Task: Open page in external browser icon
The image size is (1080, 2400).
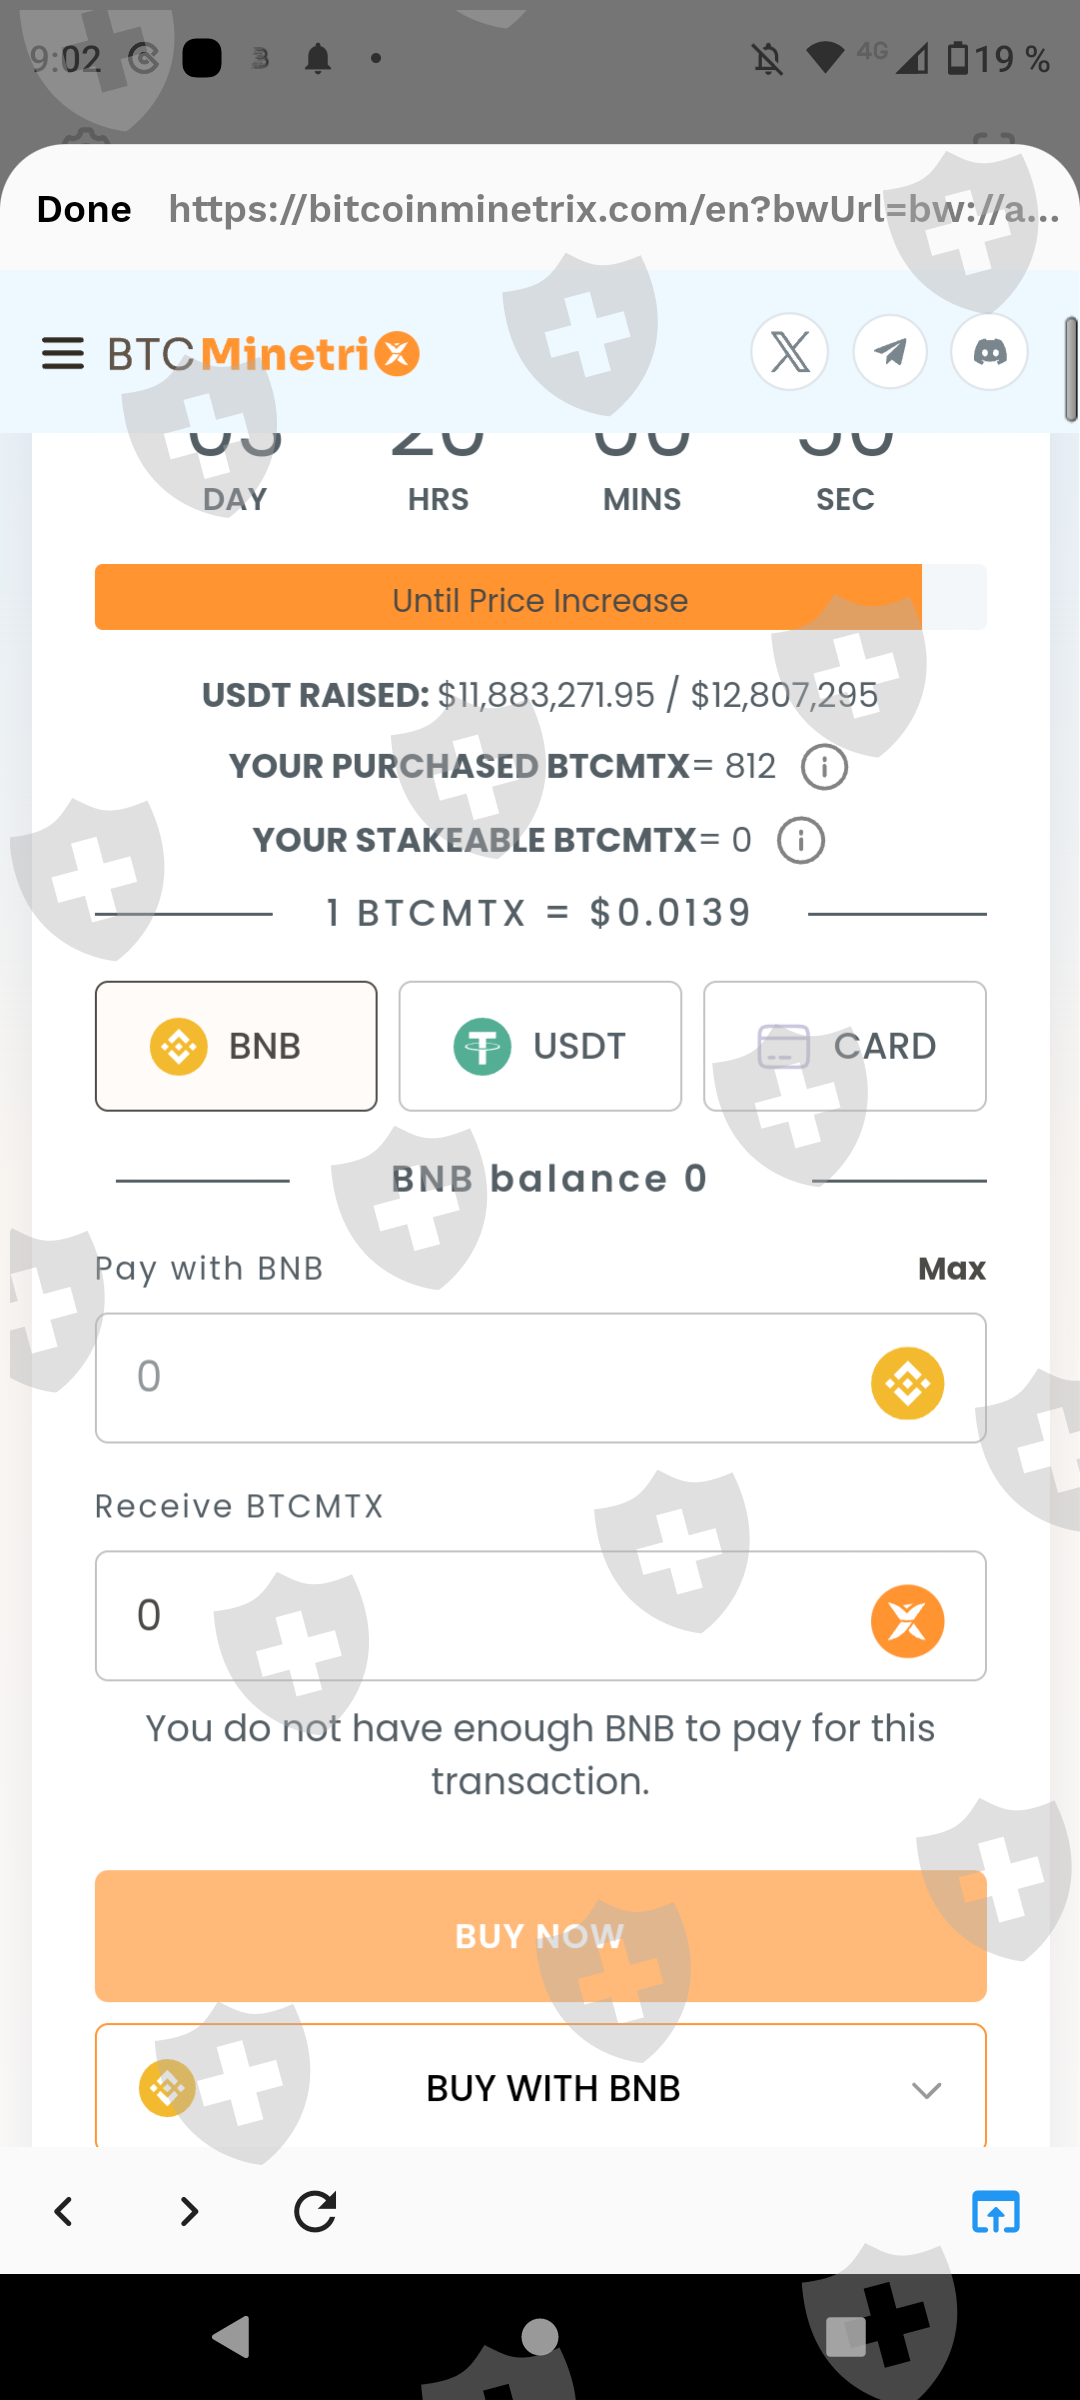Action: (x=996, y=2211)
